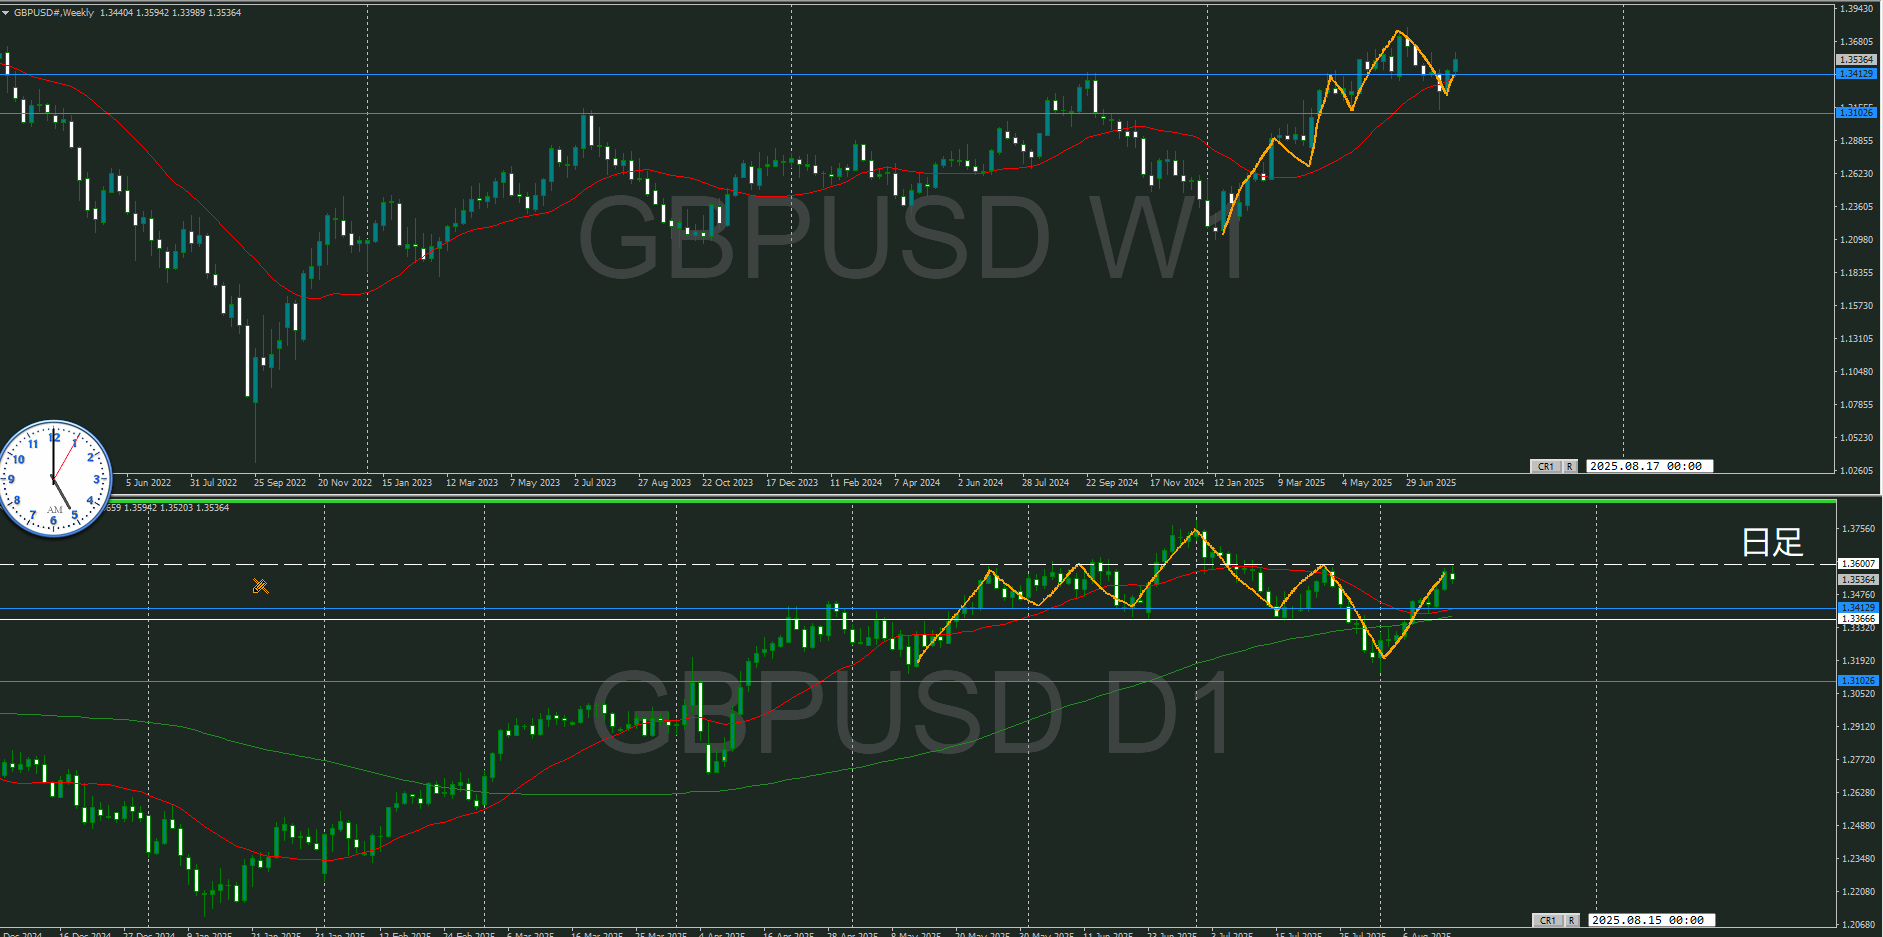Click R button on weekly chart
Screen dimensions: 1883x937
coord(1570,467)
